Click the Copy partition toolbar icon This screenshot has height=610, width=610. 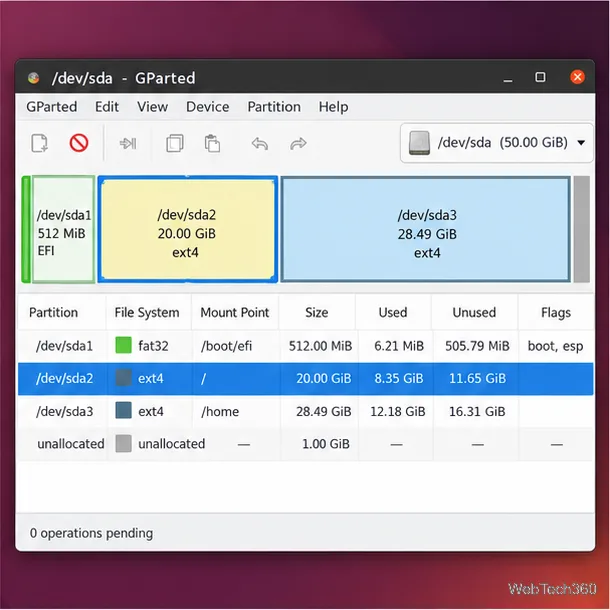[175, 144]
